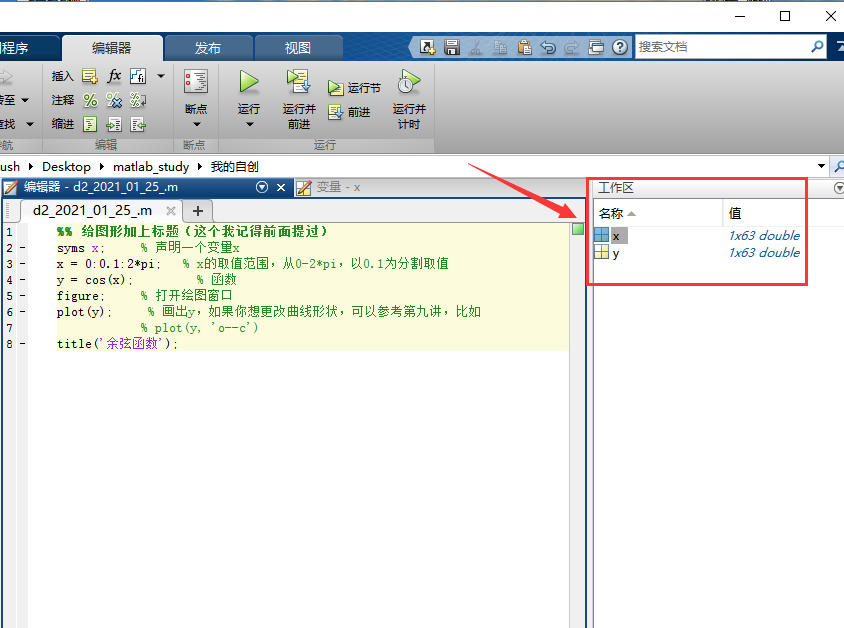This screenshot has height=628, width=844.
Task: Click the paste clipboard icon
Action: point(524,47)
